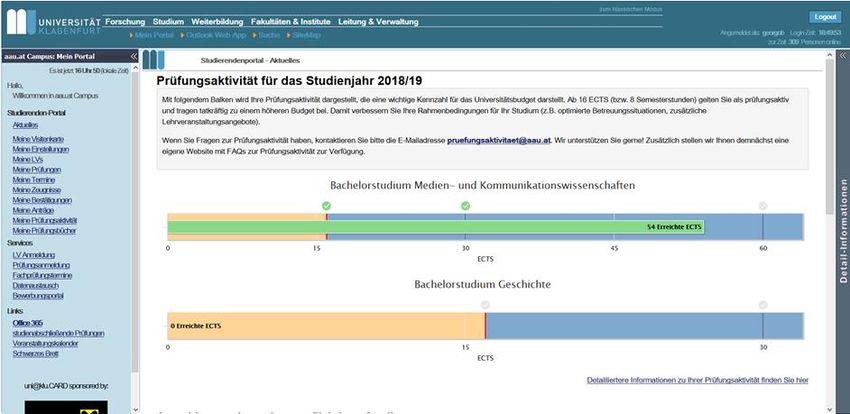
Task: Collapse the Detail-Informationen panel chevron
Action: click(x=840, y=56)
